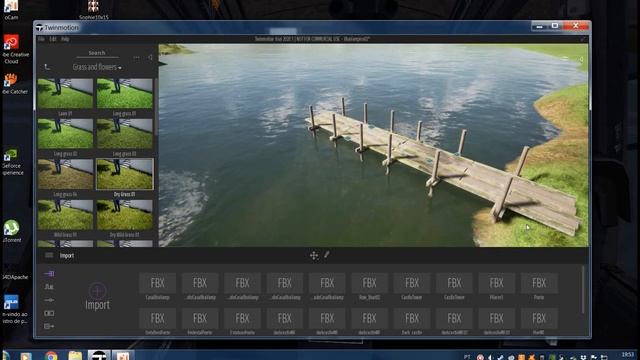This screenshot has height=360, width=640.
Task: Open media player taskbar icon
Action: 26,356
